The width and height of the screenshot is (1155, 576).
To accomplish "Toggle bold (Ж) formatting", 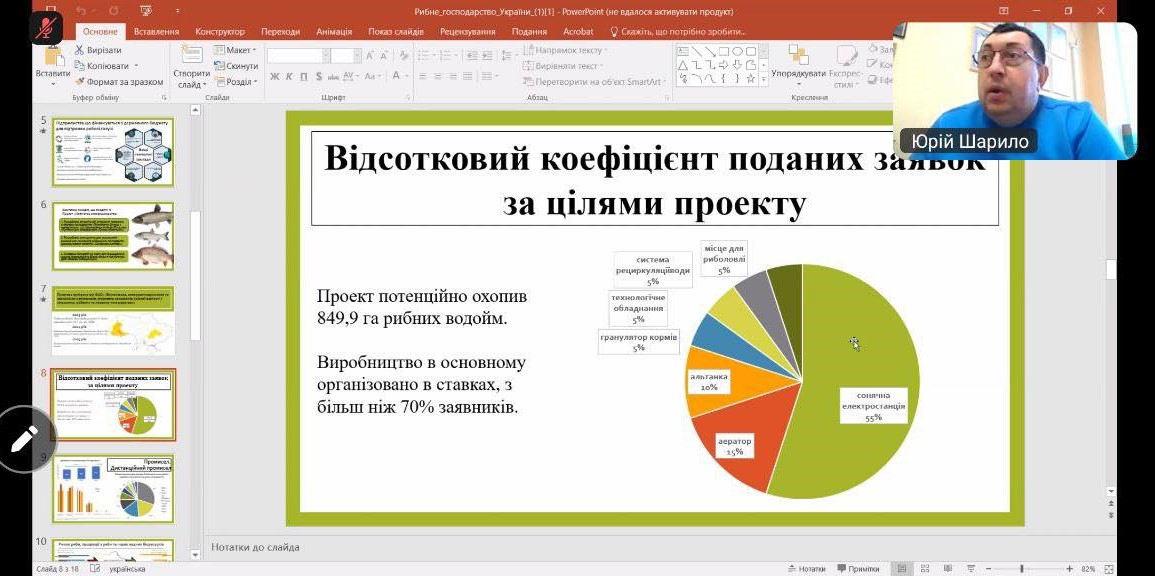I will point(274,76).
